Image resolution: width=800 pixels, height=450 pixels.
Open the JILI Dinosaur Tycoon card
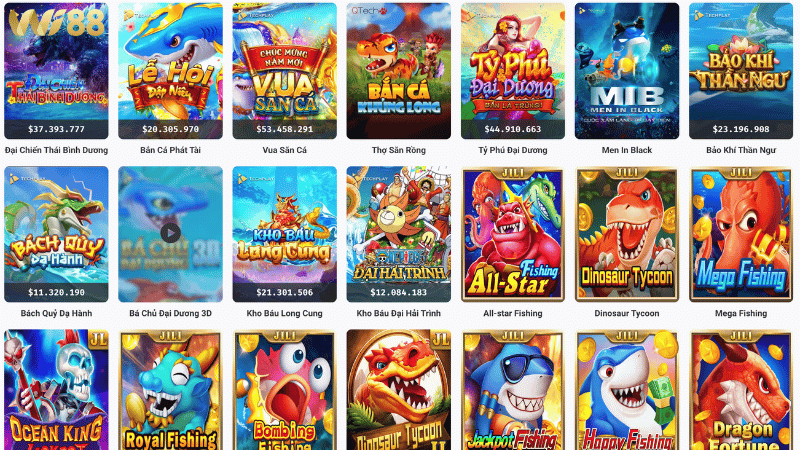[627, 234]
